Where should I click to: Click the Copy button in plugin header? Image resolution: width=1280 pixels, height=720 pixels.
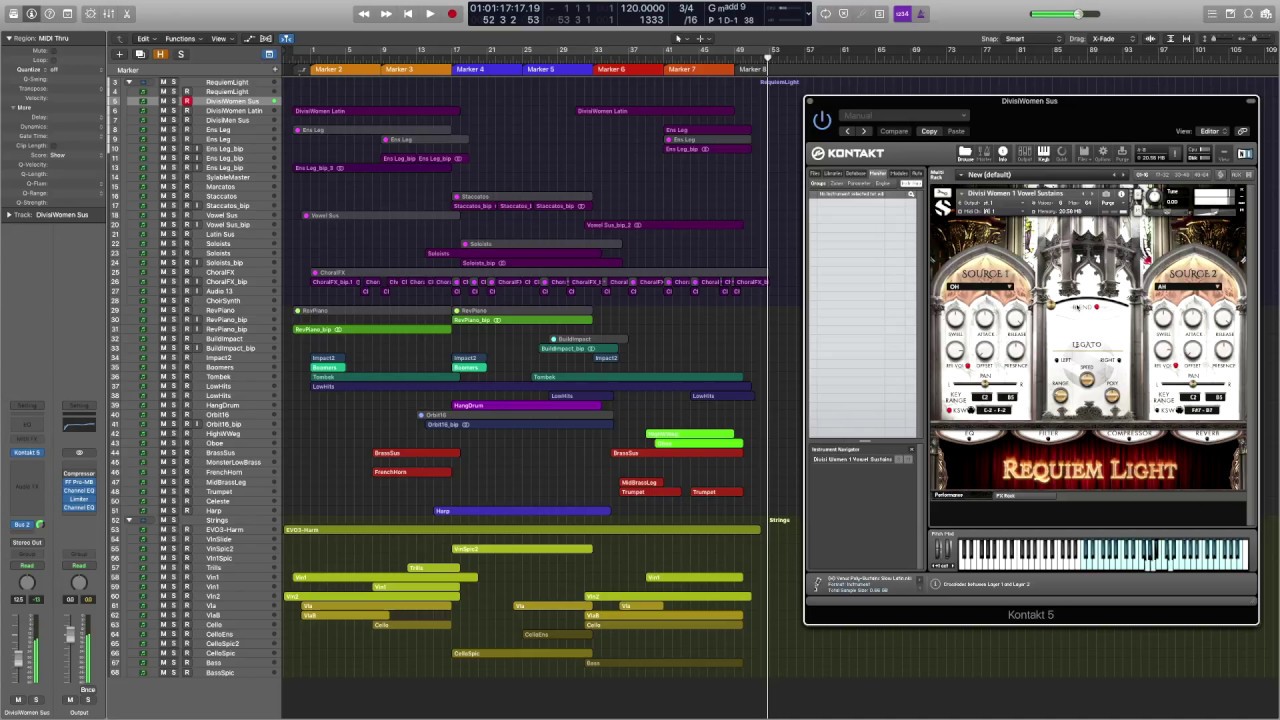click(x=929, y=131)
